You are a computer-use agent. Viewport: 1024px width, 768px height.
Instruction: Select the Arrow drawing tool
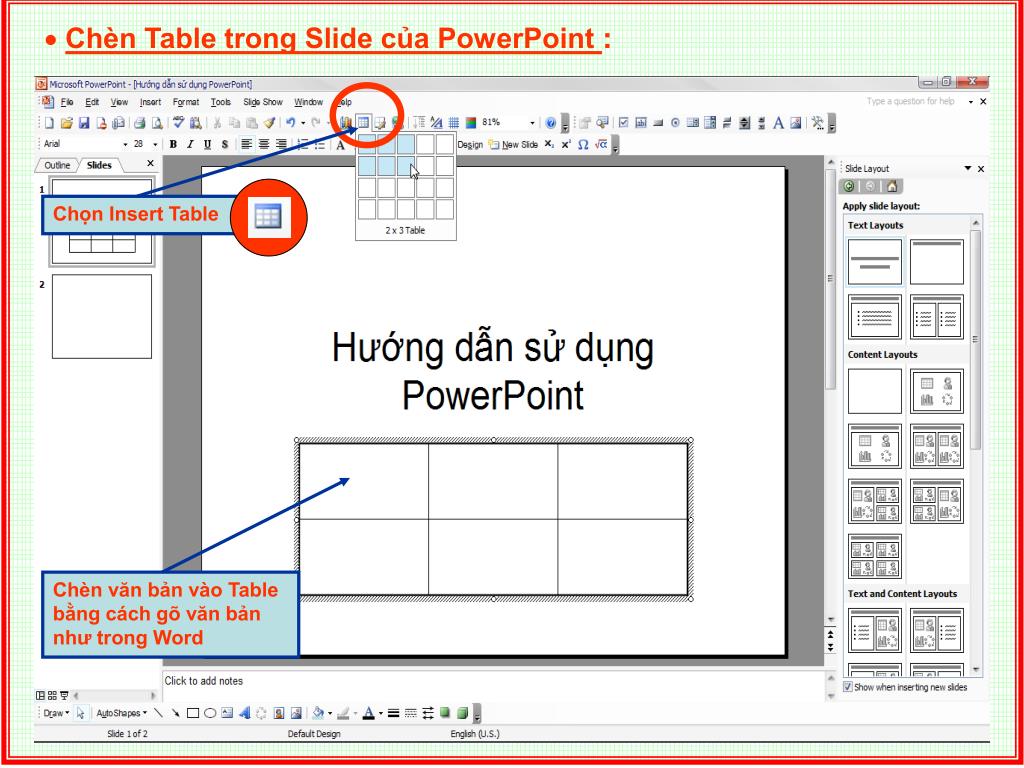tap(175, 713)
